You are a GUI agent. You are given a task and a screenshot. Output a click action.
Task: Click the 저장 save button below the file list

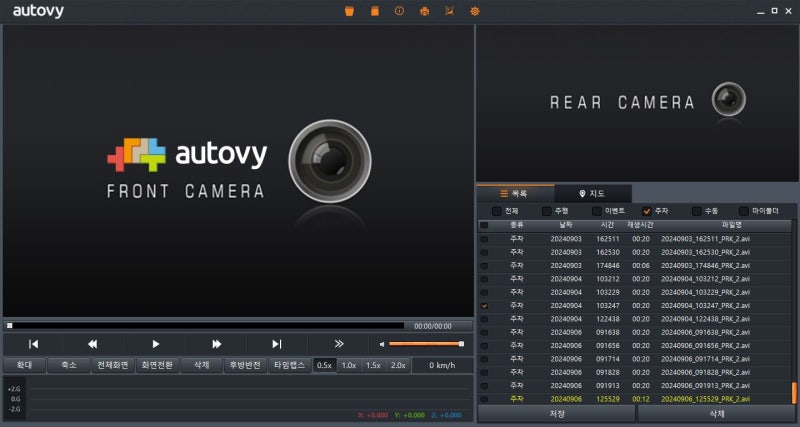click(557, 414)
